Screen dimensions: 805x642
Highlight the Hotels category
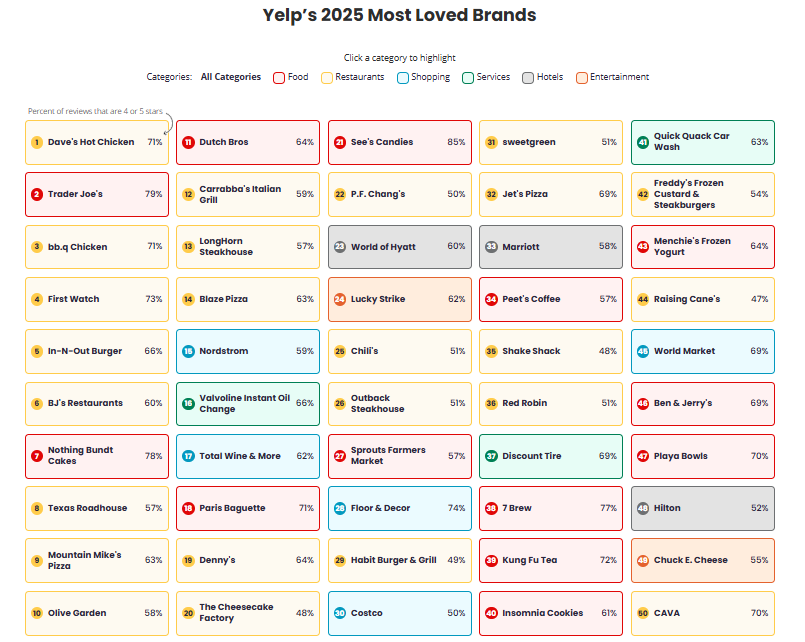pos(528,77)
